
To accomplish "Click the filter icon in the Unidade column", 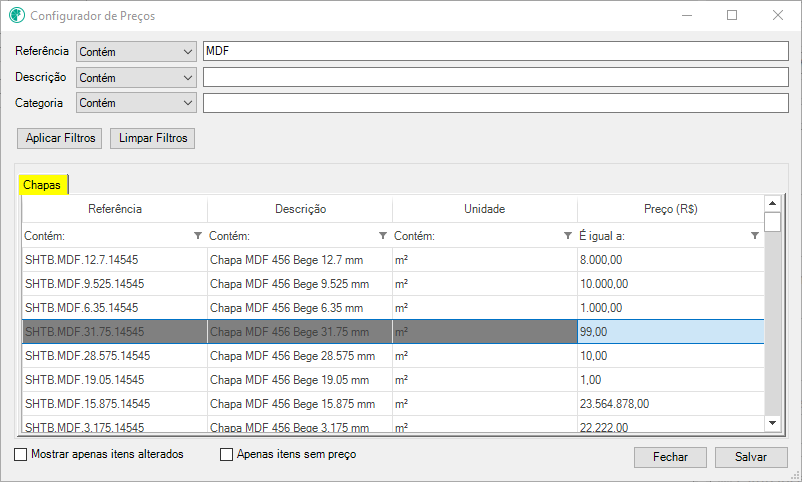I will coord(568,236).
